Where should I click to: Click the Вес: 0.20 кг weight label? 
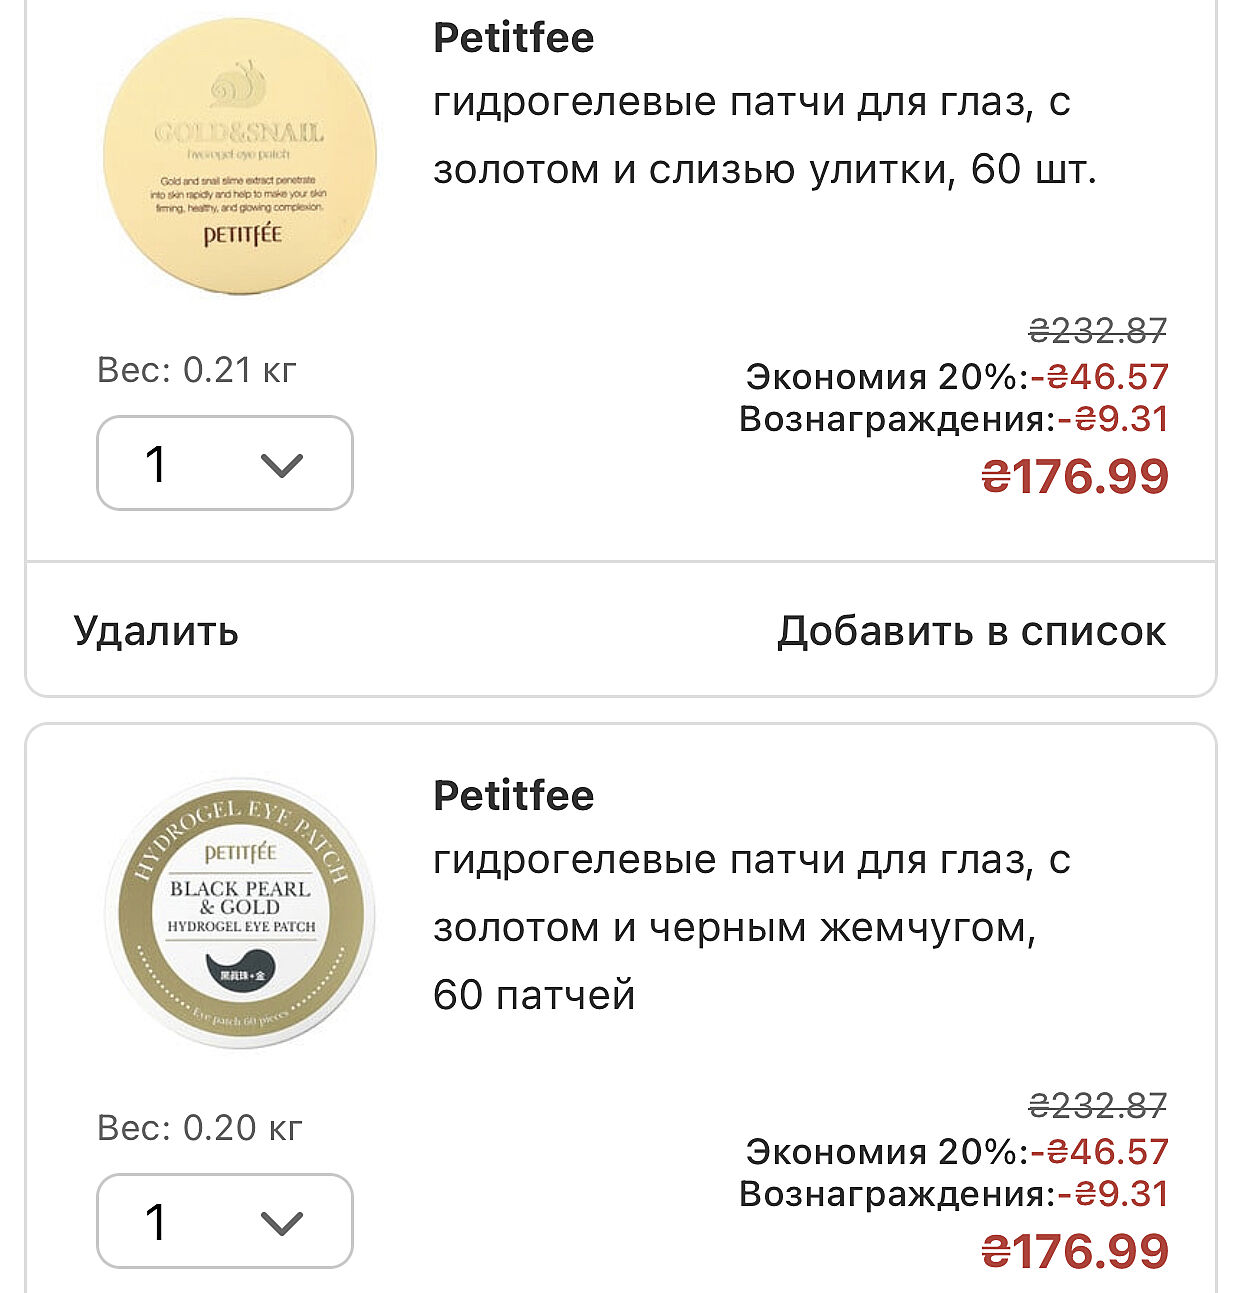coord(199,1128)
